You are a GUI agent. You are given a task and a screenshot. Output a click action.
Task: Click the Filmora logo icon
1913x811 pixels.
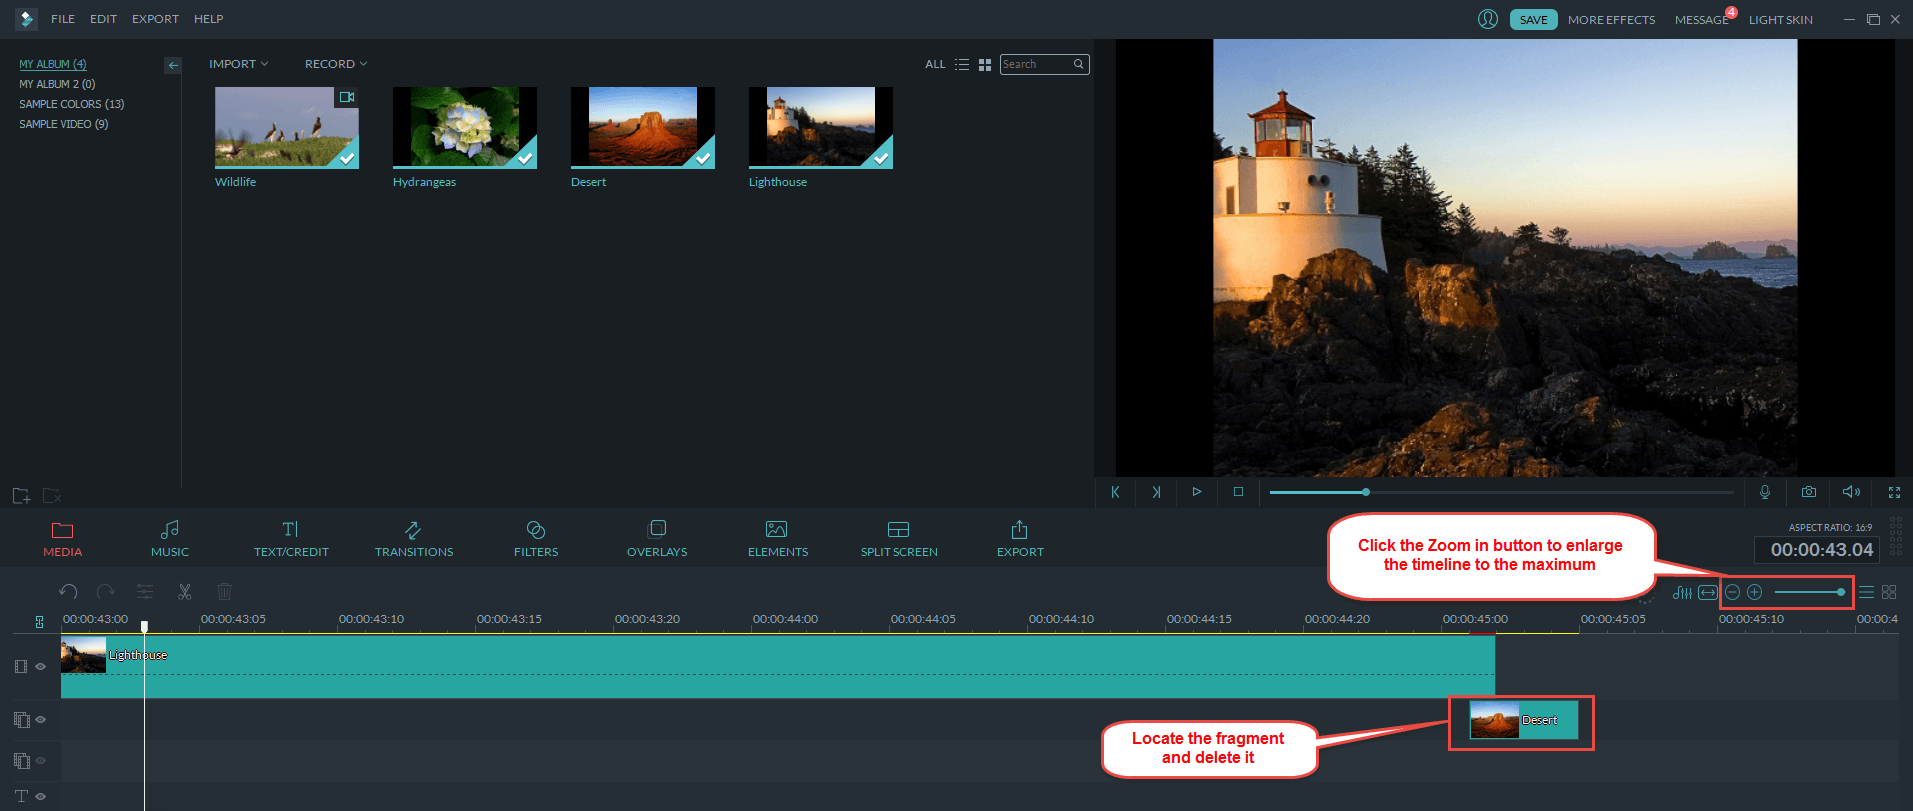26,19
